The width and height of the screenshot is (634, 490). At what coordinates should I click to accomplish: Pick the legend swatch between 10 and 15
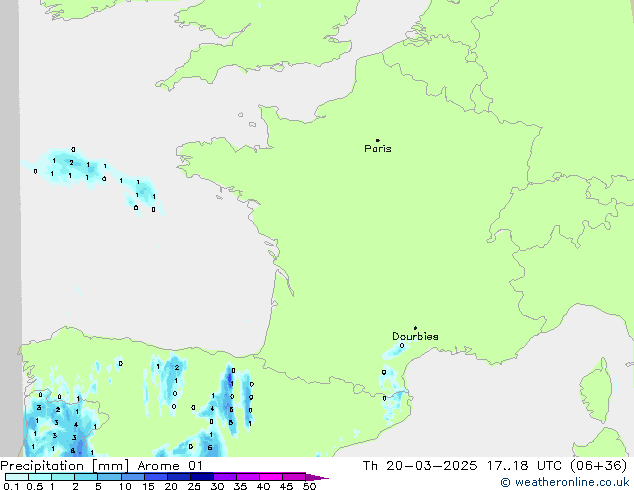click(x=132, y=477)
